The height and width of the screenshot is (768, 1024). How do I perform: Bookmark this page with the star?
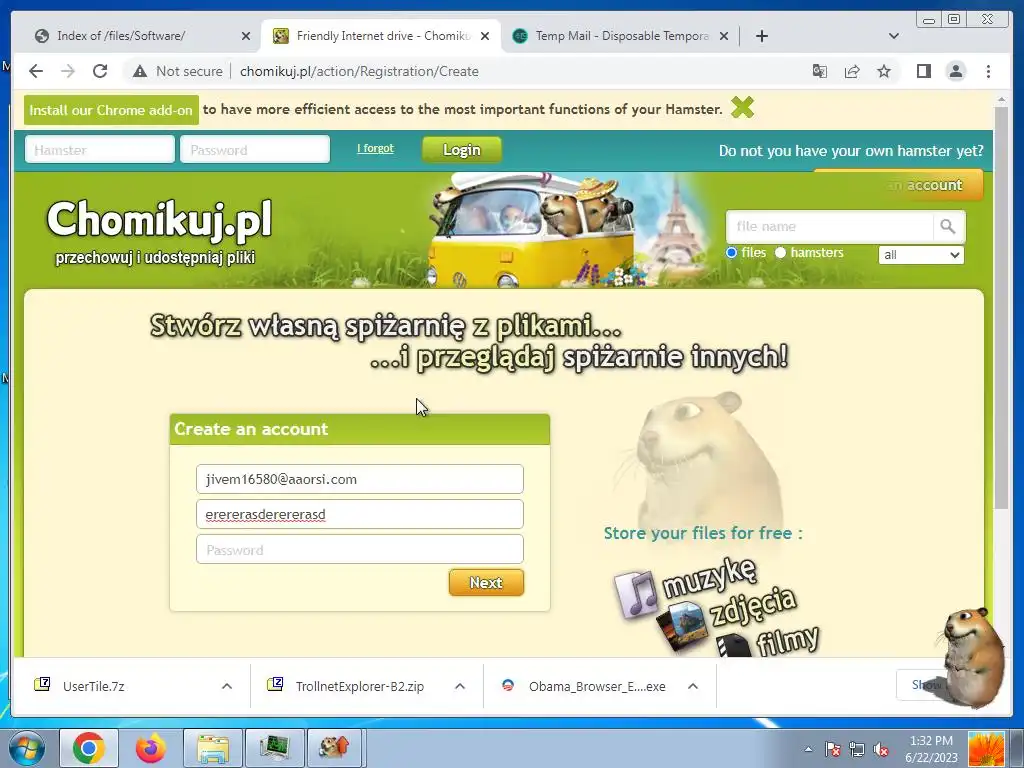click(x=884, y=71)
